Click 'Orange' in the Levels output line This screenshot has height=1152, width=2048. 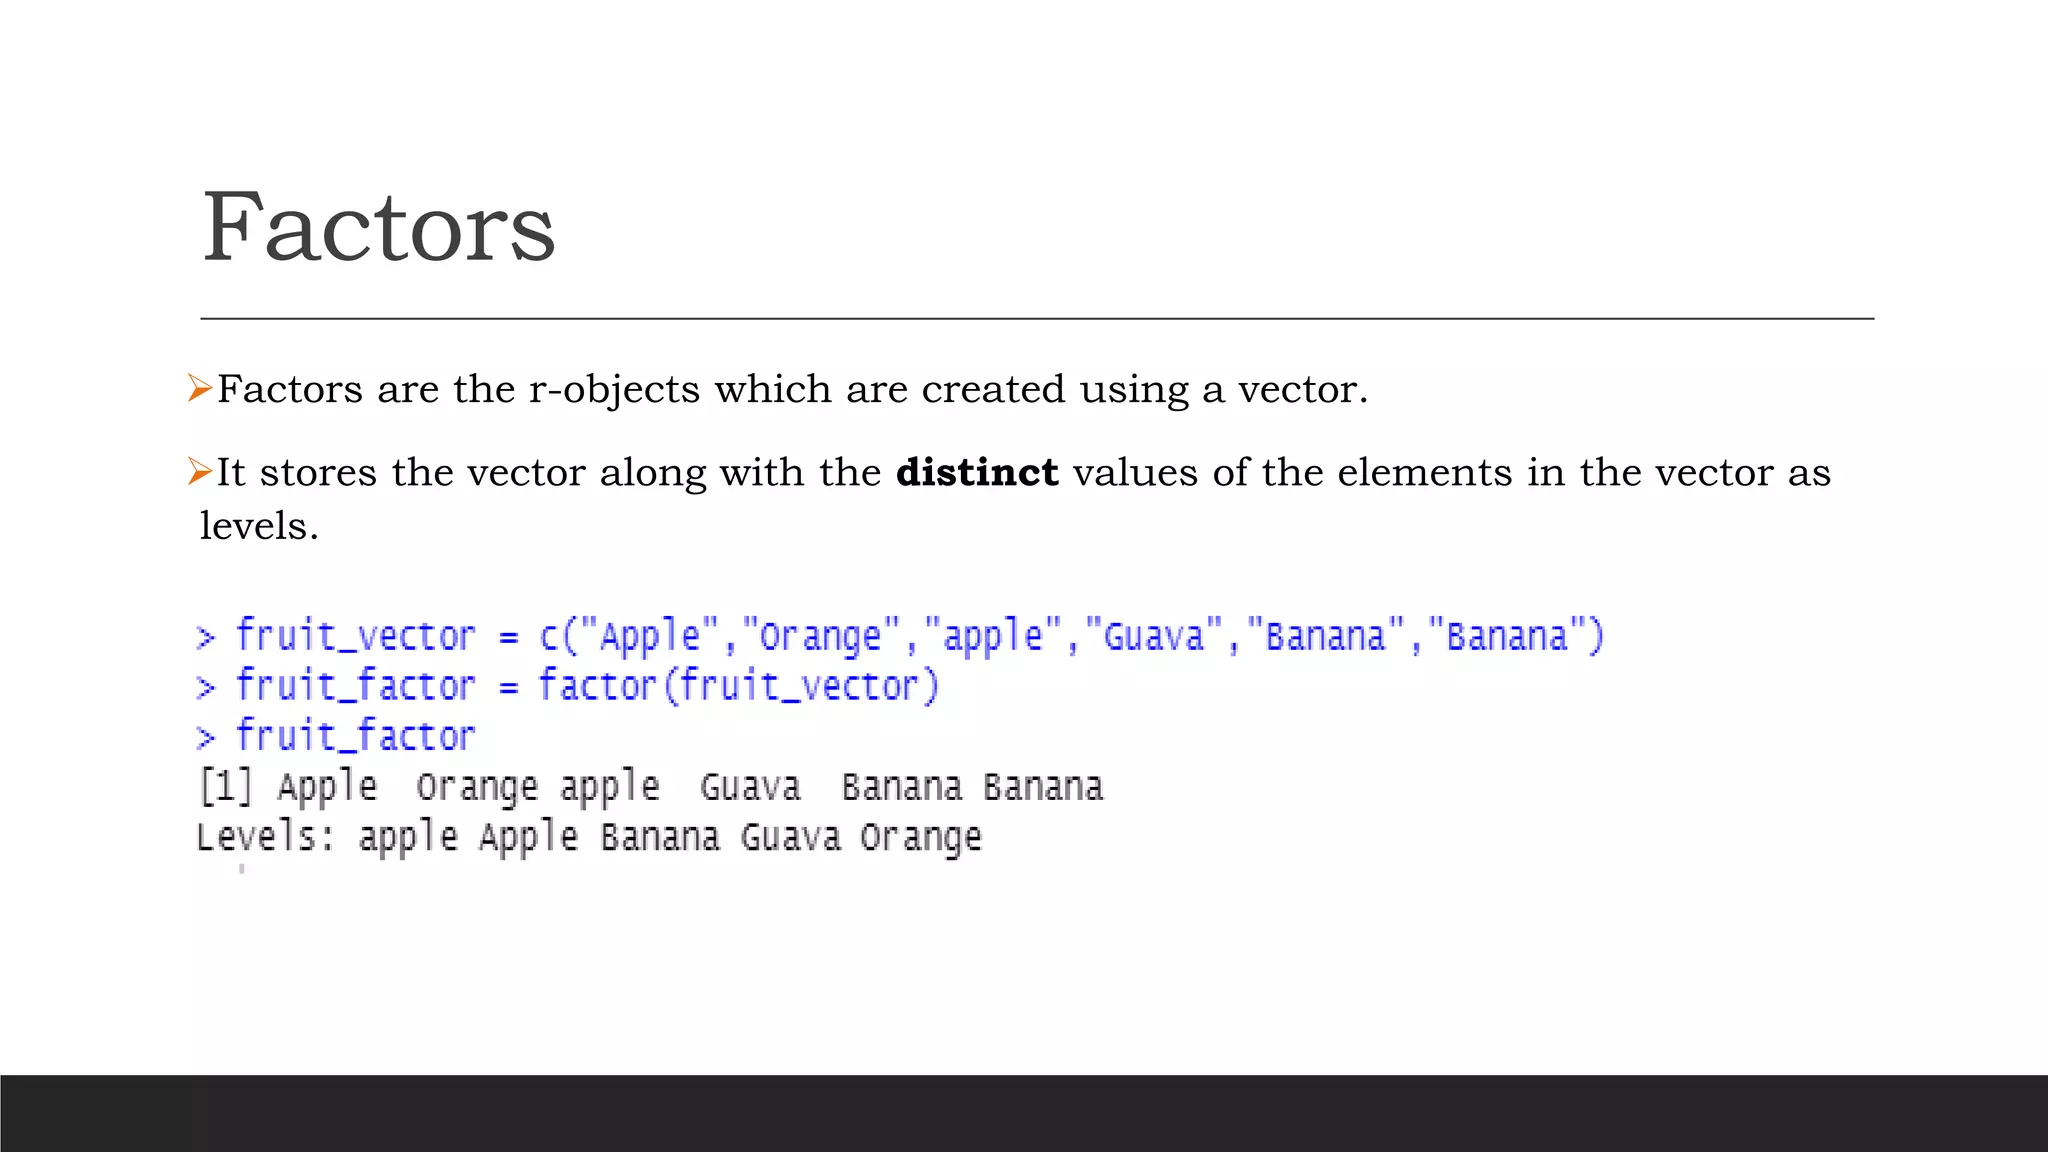(921, 838)
